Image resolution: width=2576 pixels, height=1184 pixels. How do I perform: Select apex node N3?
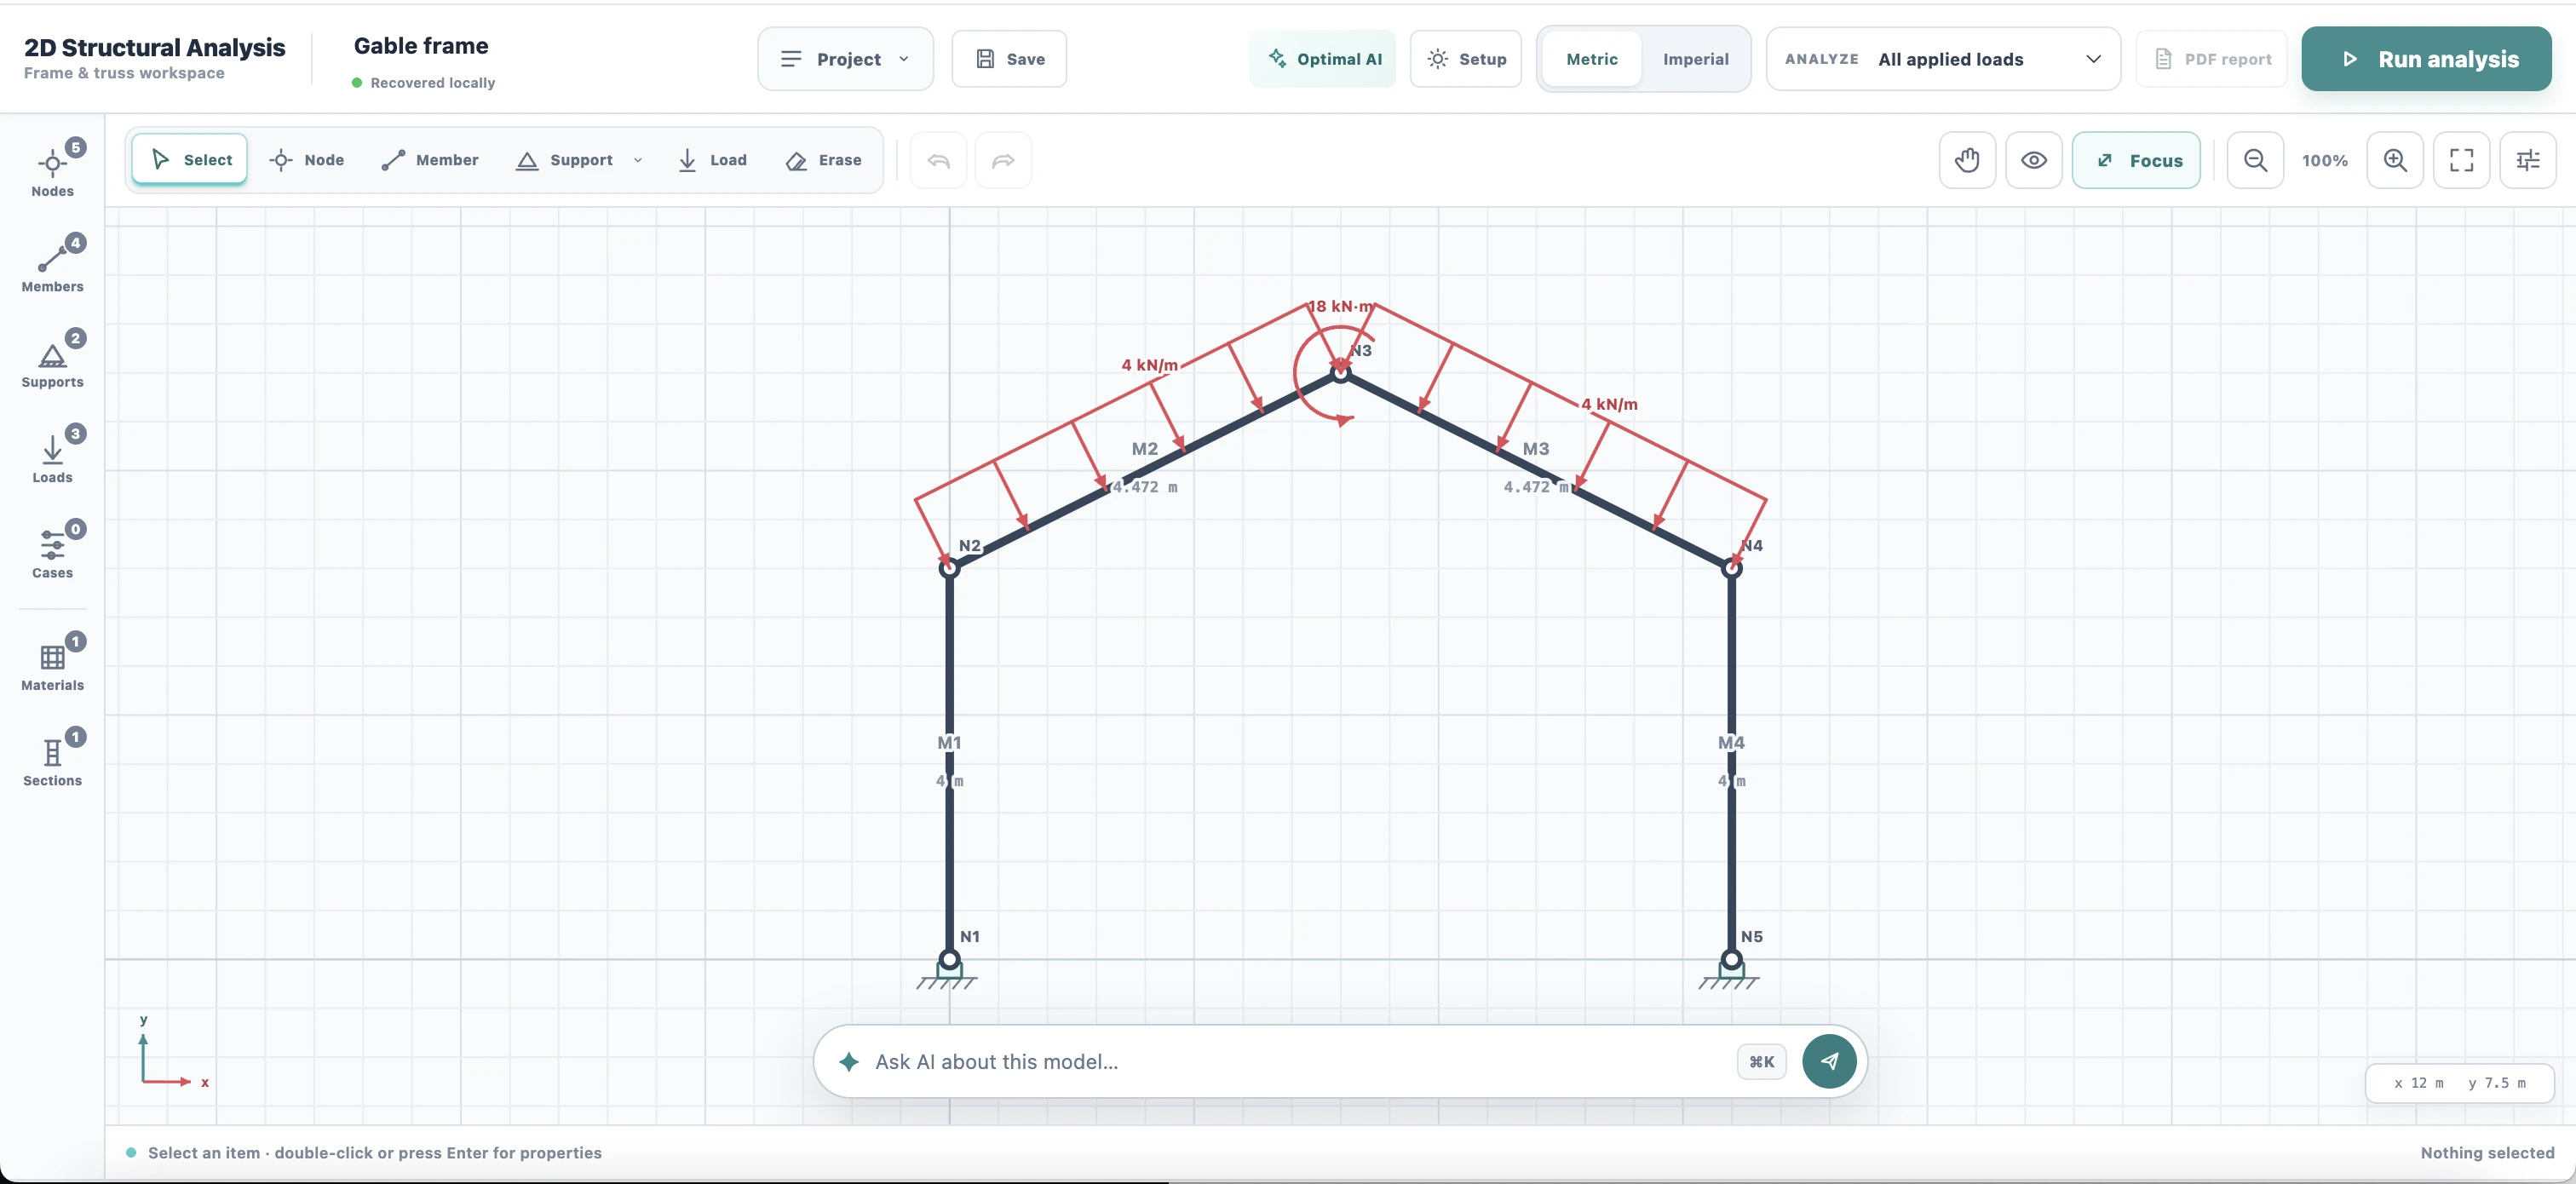tap(1341, 373)
